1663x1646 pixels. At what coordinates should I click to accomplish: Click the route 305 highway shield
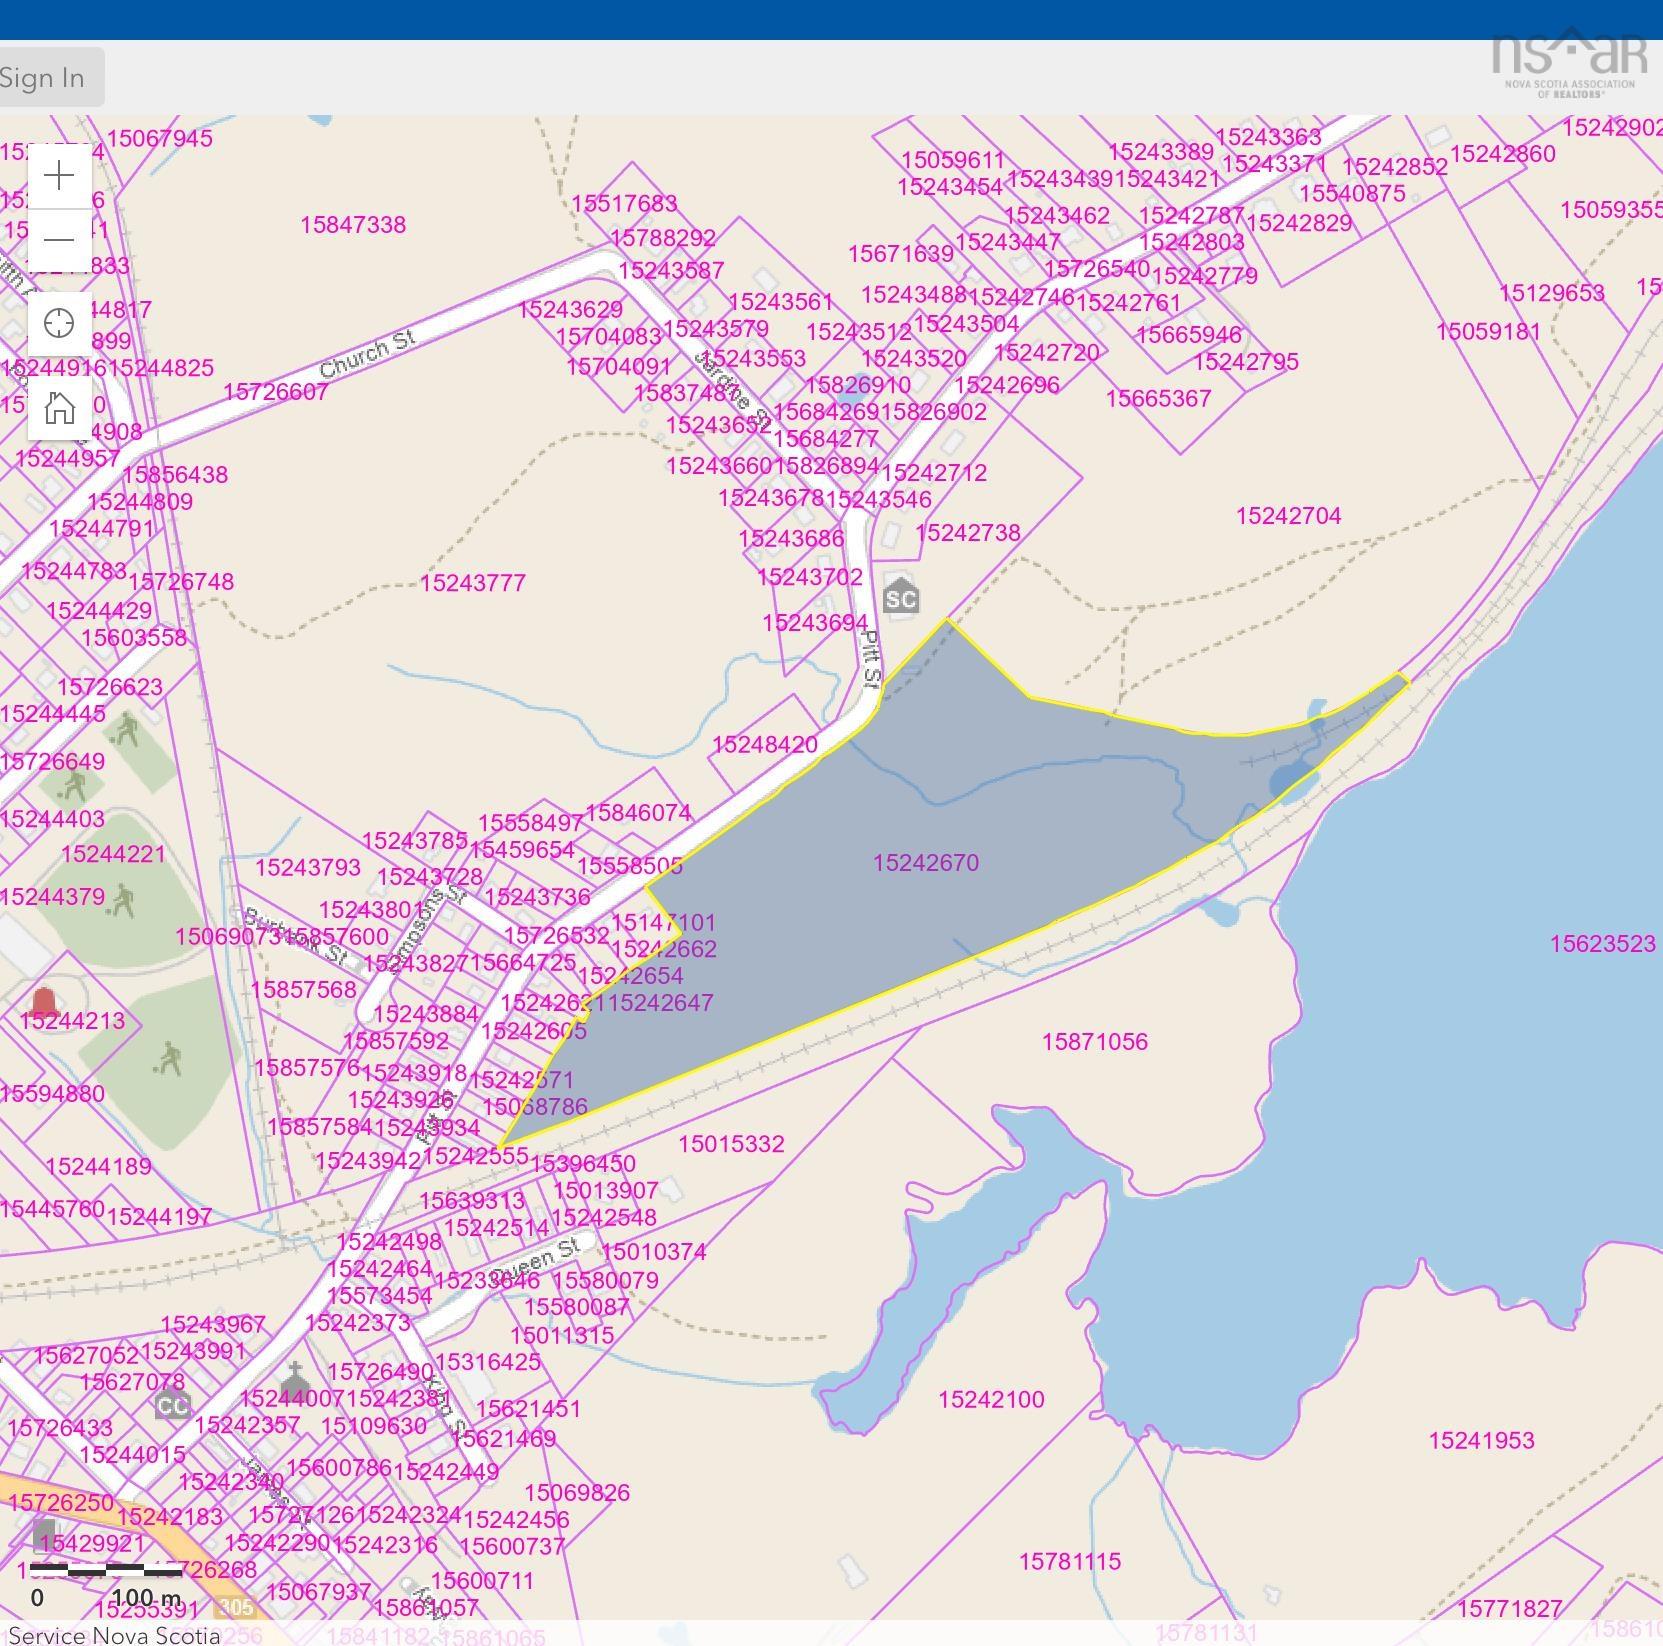(235, 1608)
